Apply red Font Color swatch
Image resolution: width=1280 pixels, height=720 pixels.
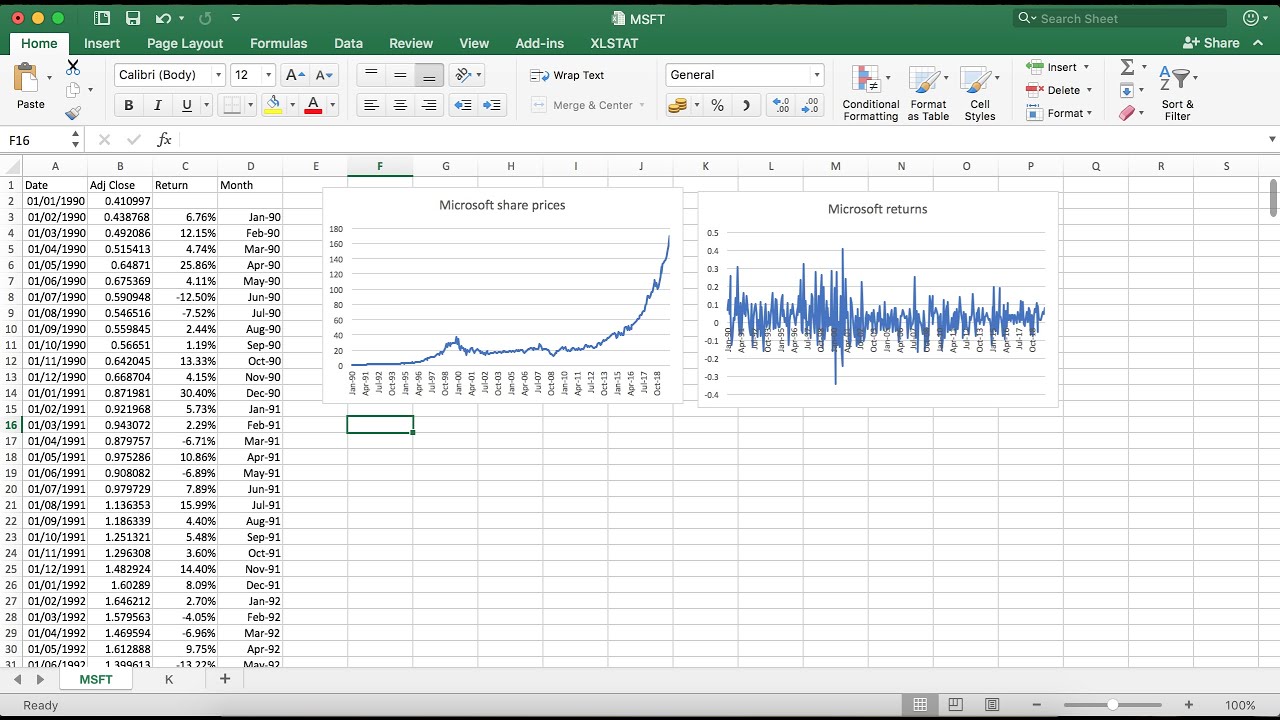coord(313,105)
